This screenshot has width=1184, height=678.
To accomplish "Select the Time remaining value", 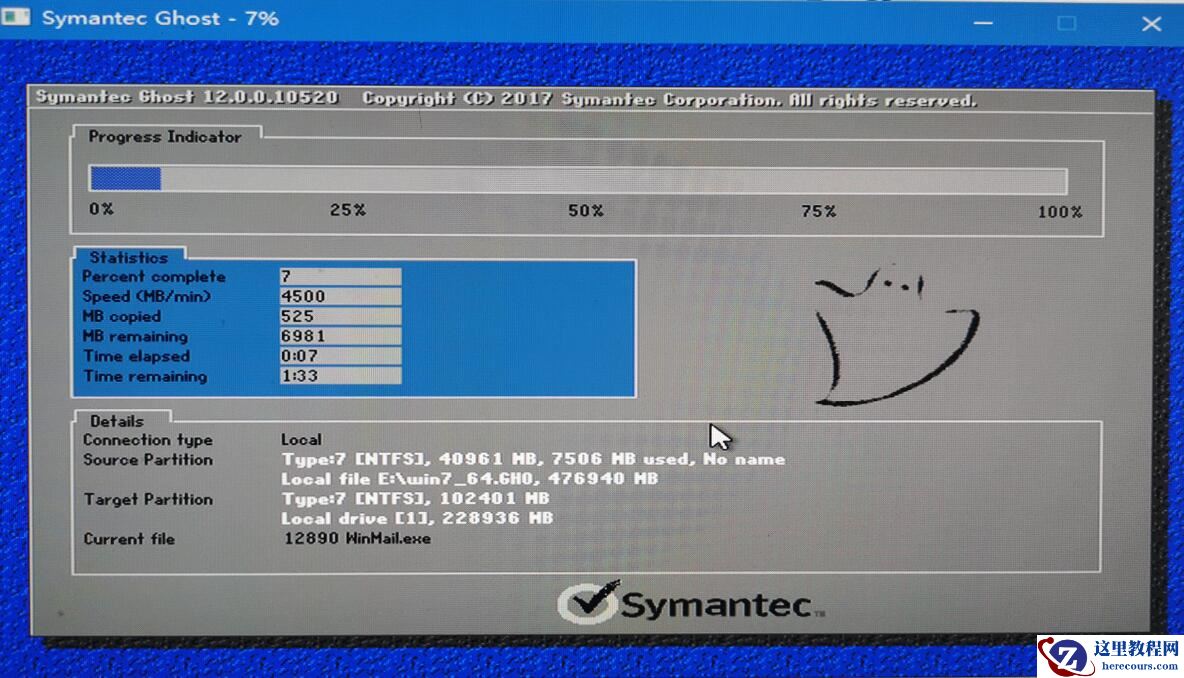I will (340, 376).
